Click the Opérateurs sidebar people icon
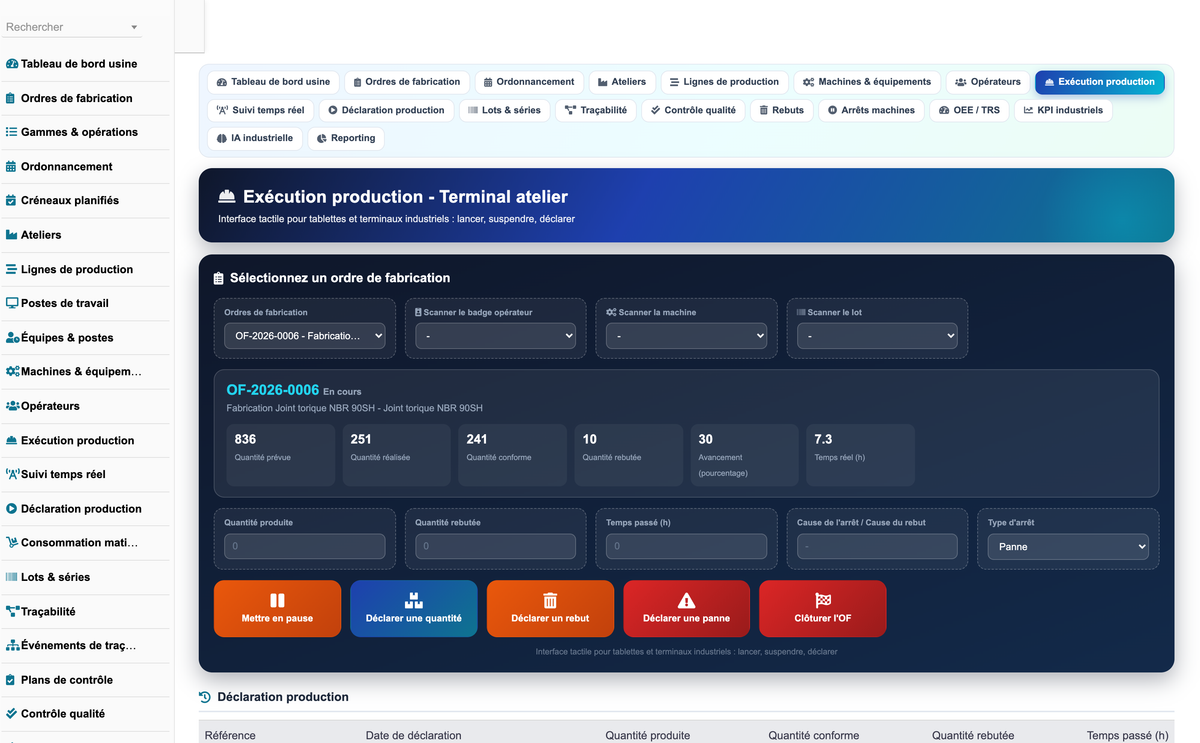Viewport: 1200px width, 743px height. 12,406
